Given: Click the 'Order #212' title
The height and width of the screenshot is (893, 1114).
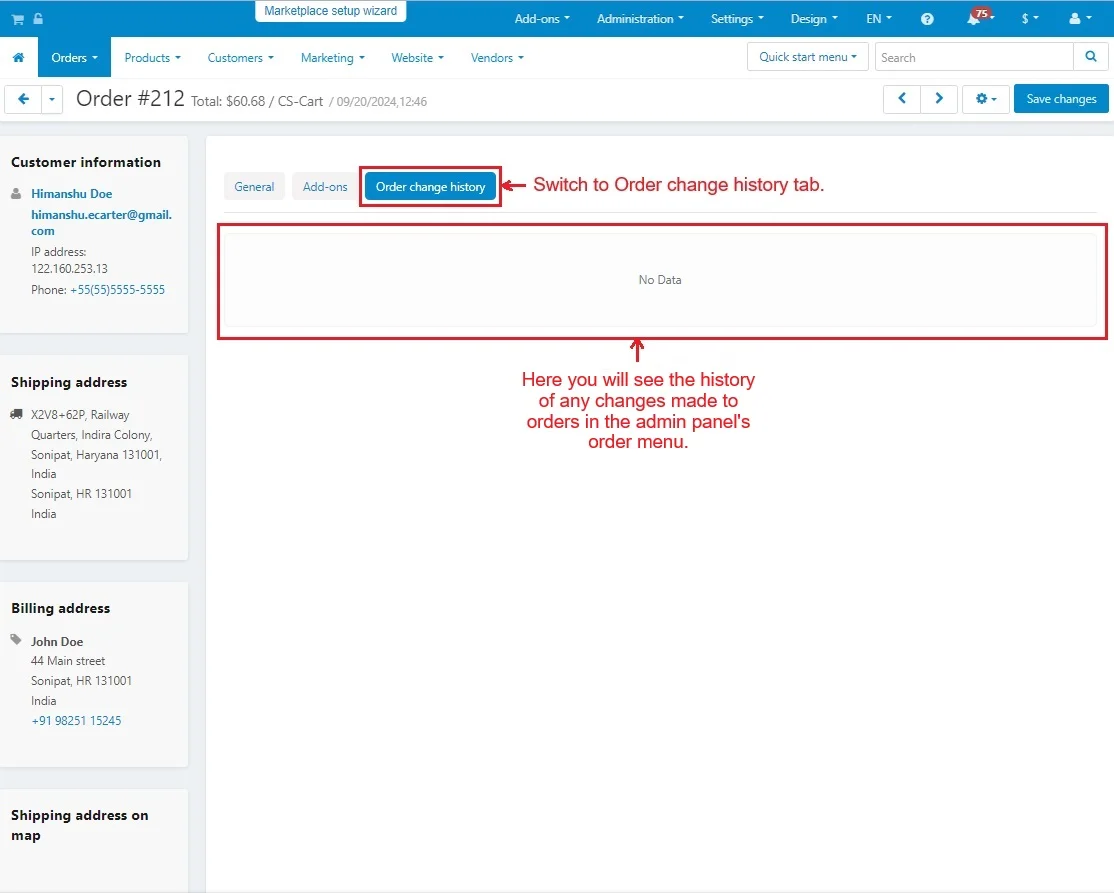Looking at the screenshot, I should [130, 98].
